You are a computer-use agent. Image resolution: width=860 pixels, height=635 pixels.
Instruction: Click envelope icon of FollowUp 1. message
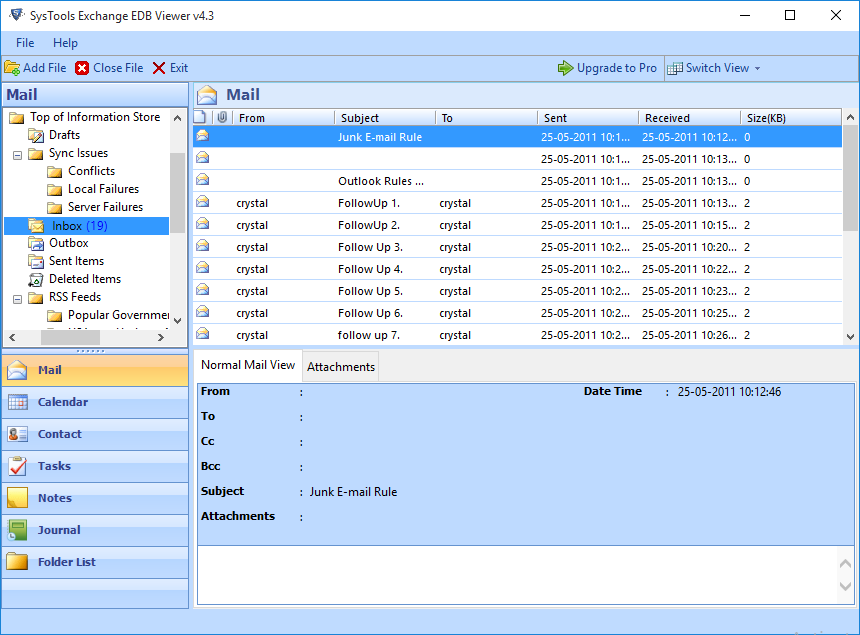[x=202, y=202]
